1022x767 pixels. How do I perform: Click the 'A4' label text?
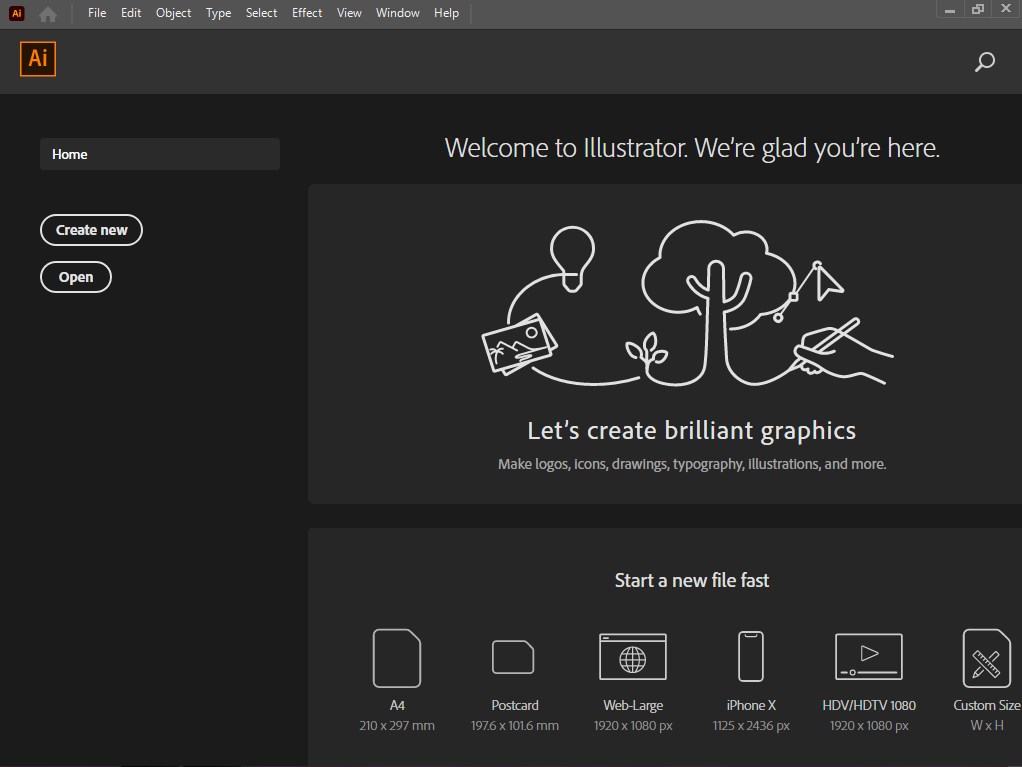tap(397, 705)
